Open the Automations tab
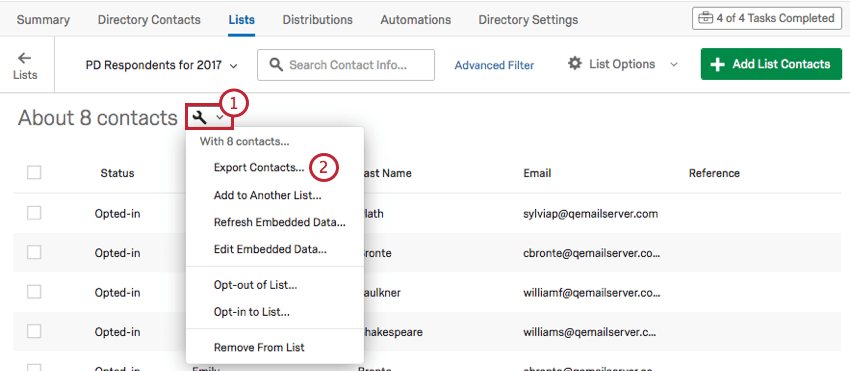This screenshot has width=850, height=371. pyautogui.click(x=416, y=20)
